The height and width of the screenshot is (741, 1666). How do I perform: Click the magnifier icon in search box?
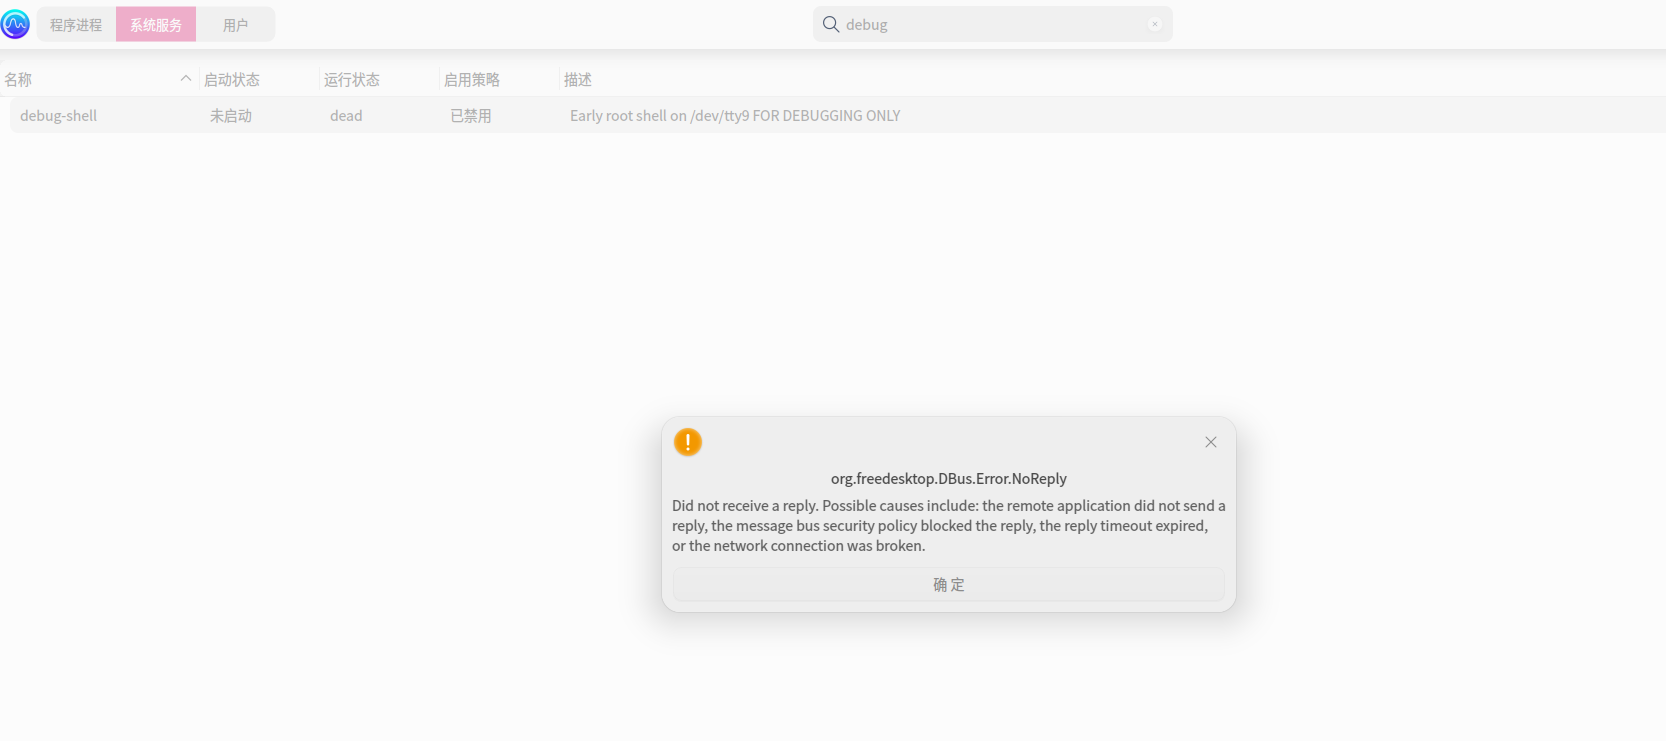831,24
